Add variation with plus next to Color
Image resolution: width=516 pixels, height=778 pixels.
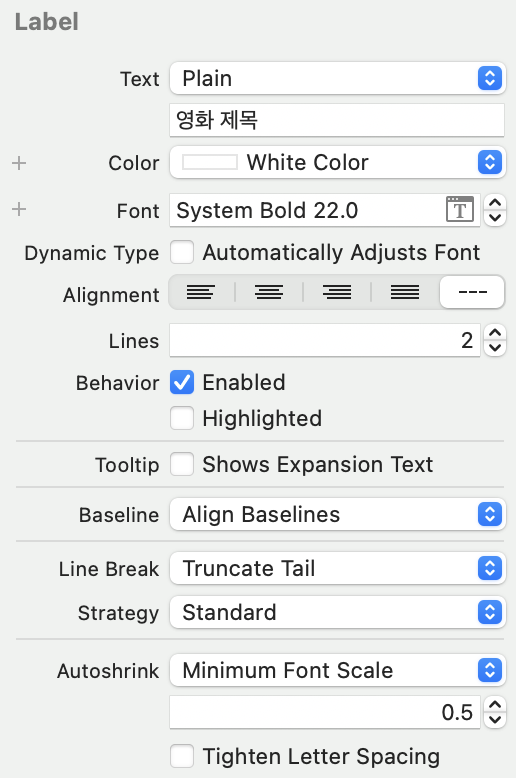[19, 163]
